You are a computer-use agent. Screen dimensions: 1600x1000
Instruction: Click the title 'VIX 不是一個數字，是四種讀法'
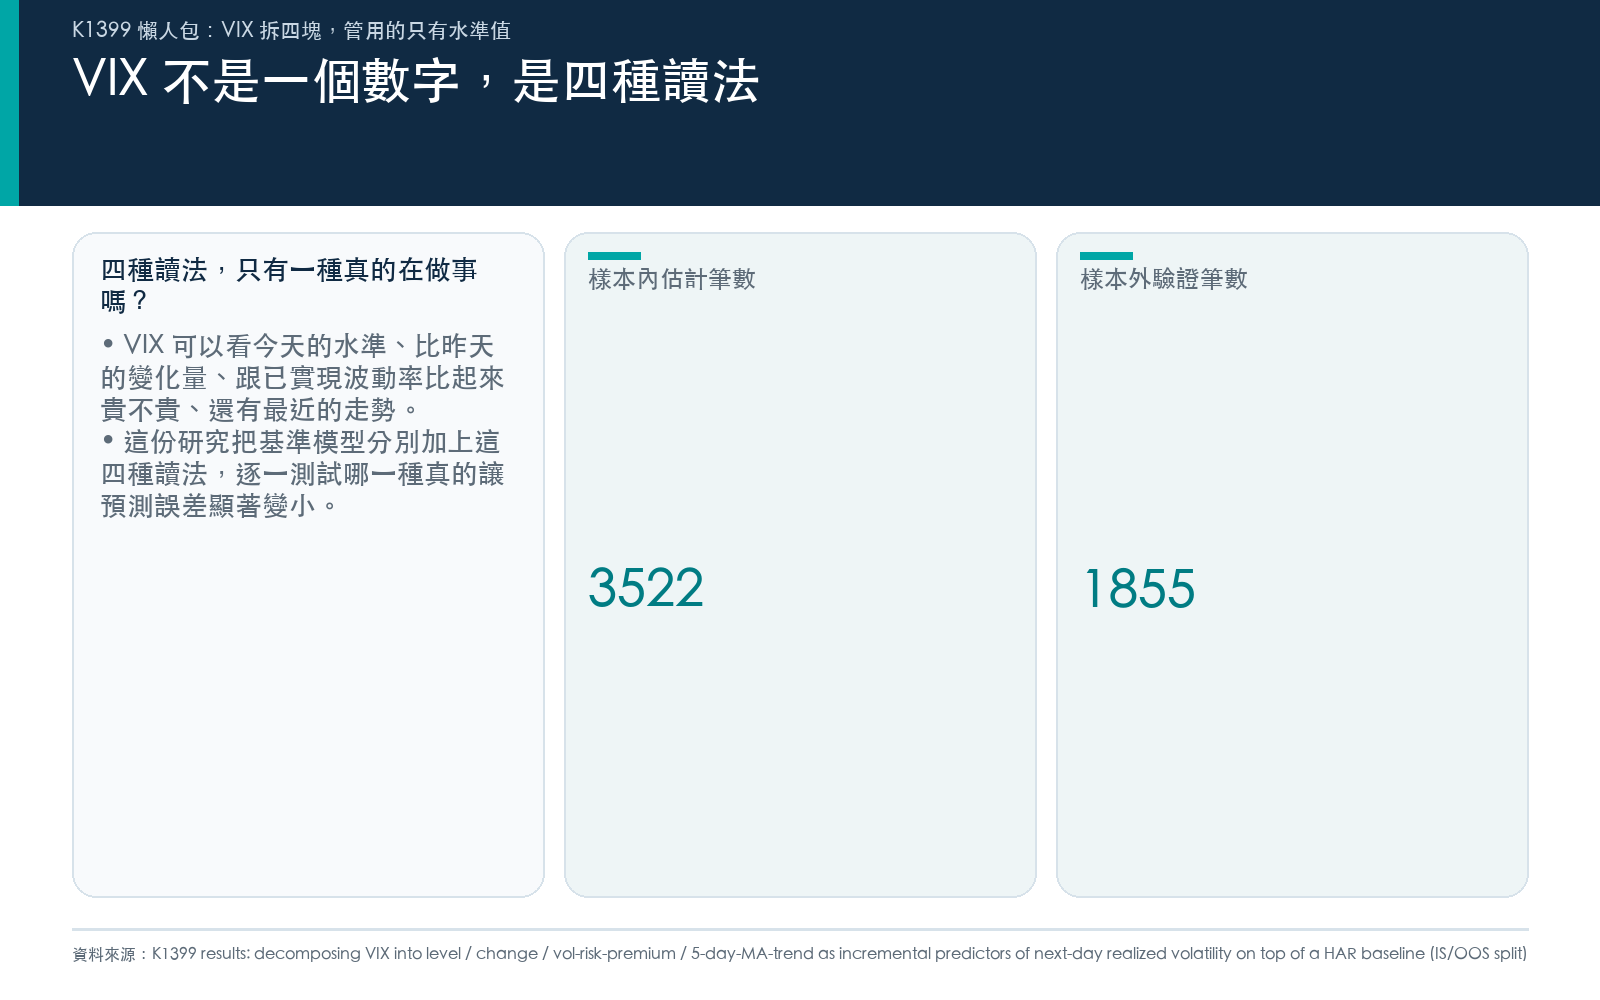point(416,81)
